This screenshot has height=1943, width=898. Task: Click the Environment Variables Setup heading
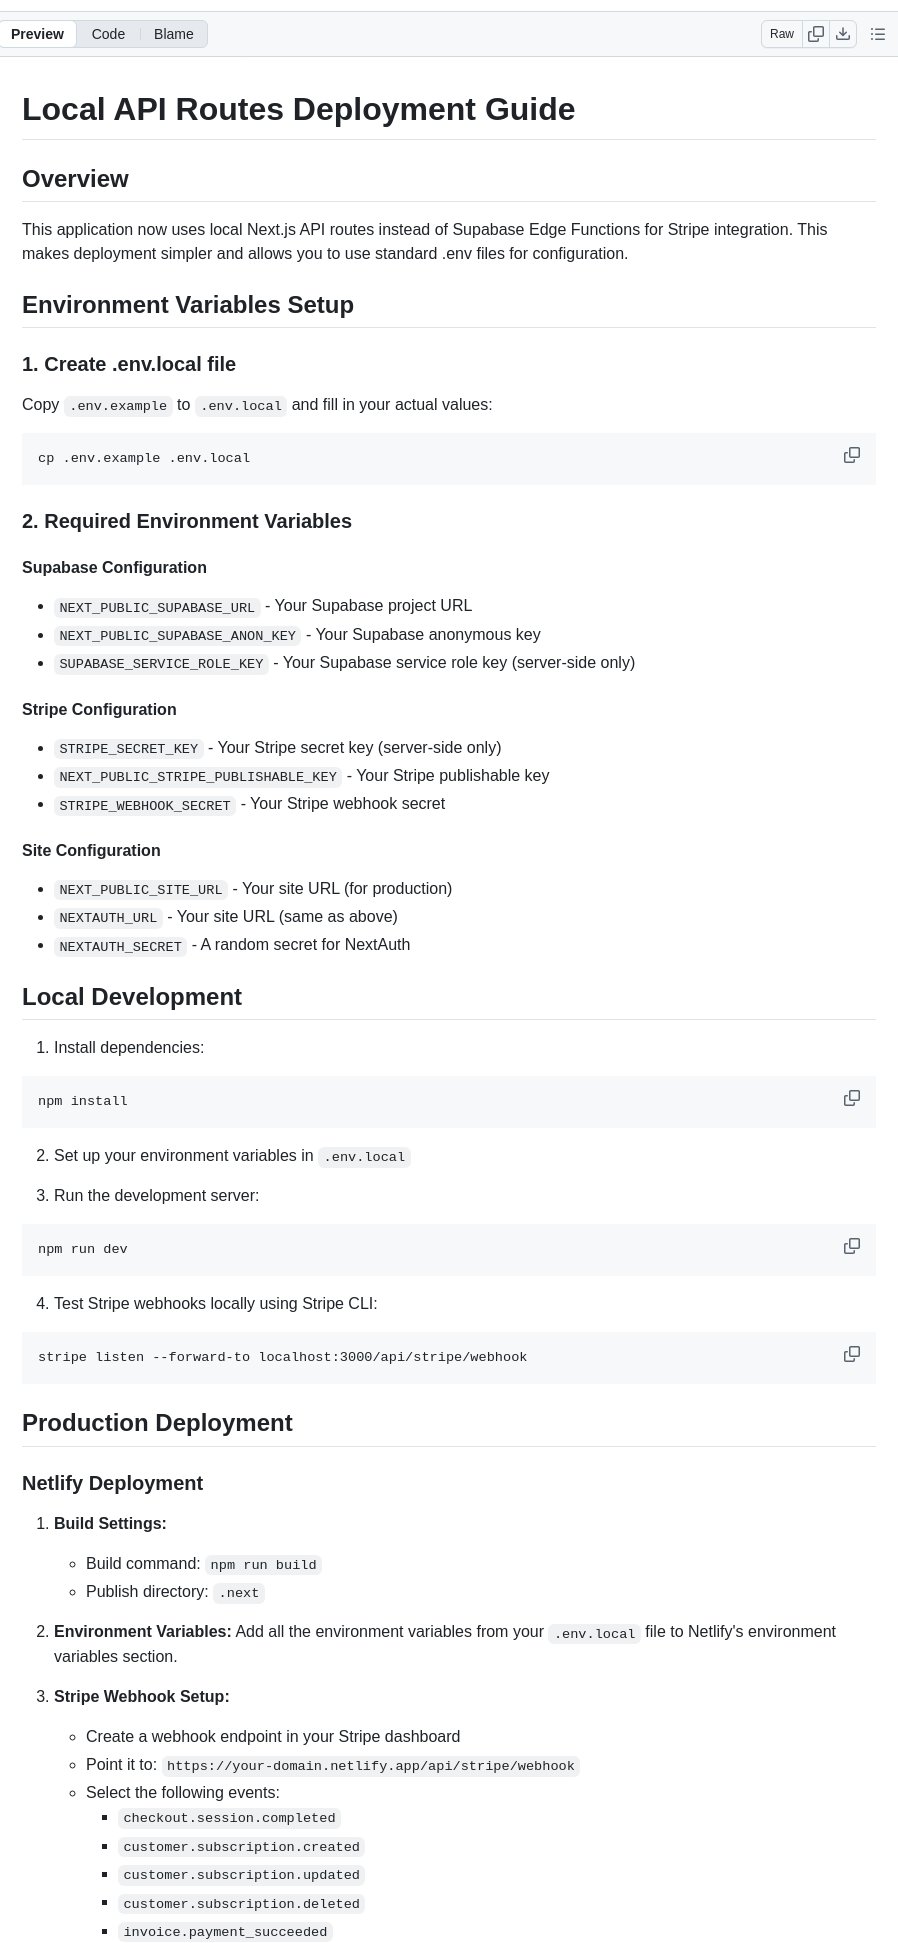[188, 305]
